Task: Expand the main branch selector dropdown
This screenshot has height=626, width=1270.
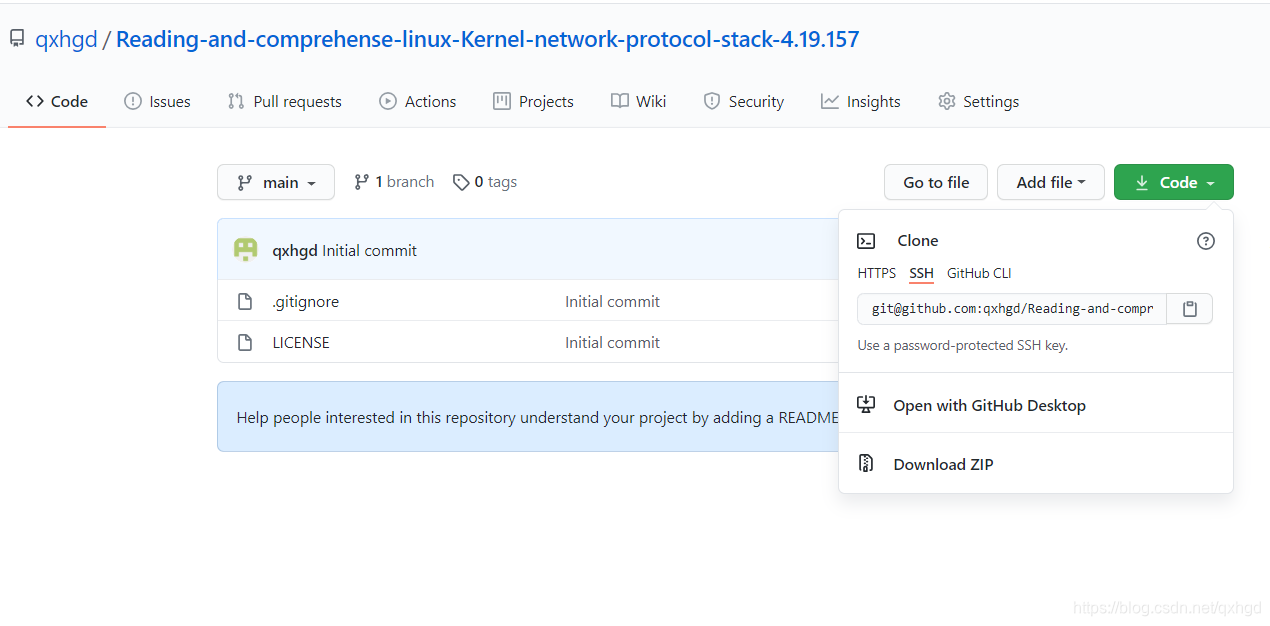Action: (x=276, y=182)
